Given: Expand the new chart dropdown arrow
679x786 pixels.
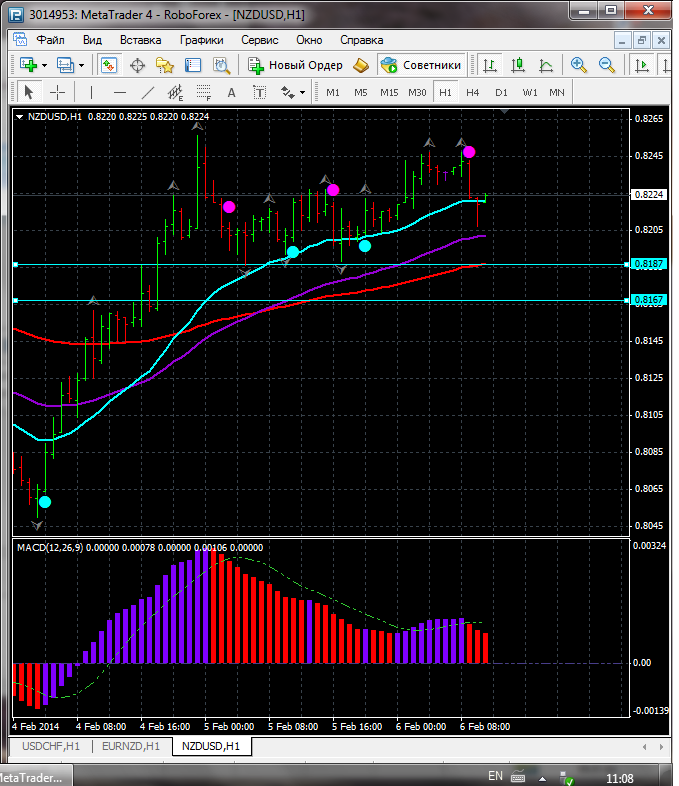Looking at the screenshot, I should [44, 65].
